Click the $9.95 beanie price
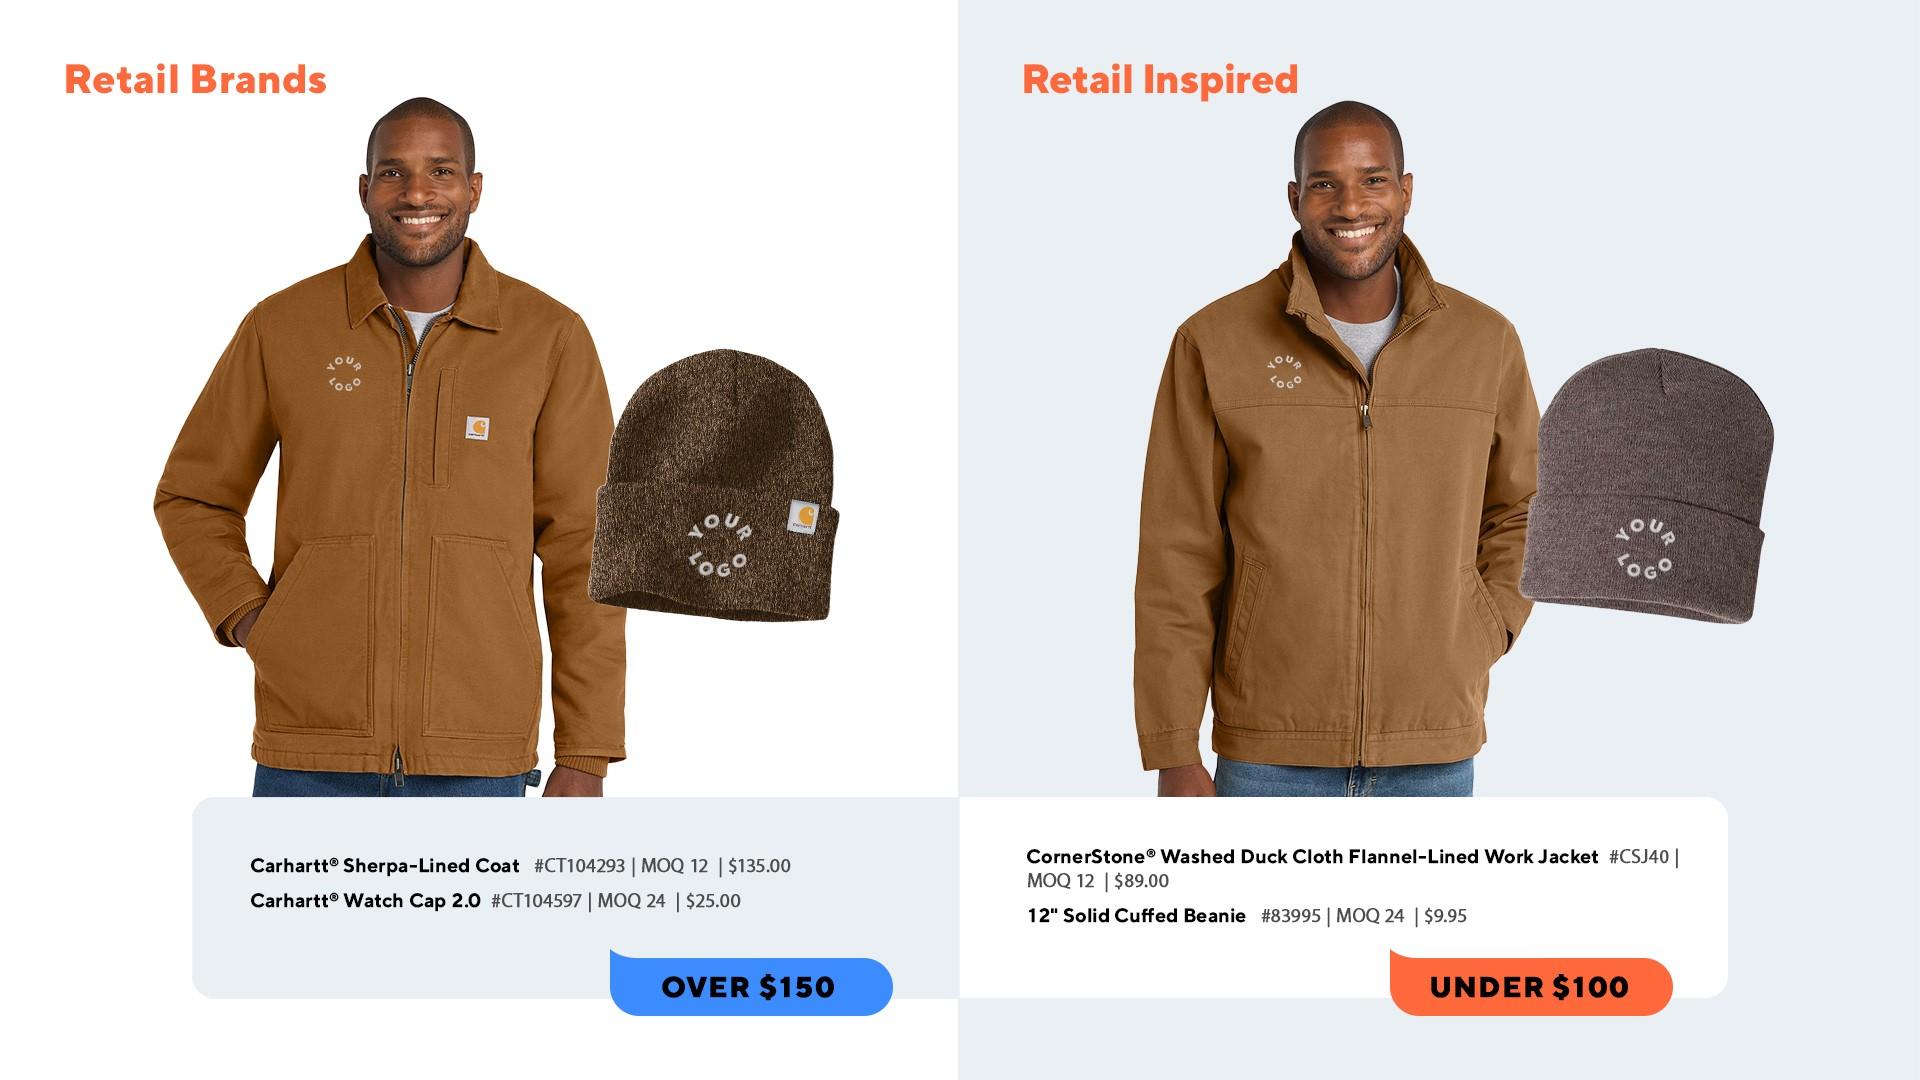Image resolution: width=1920 pixels, height=1080 pixels. 1445,916
